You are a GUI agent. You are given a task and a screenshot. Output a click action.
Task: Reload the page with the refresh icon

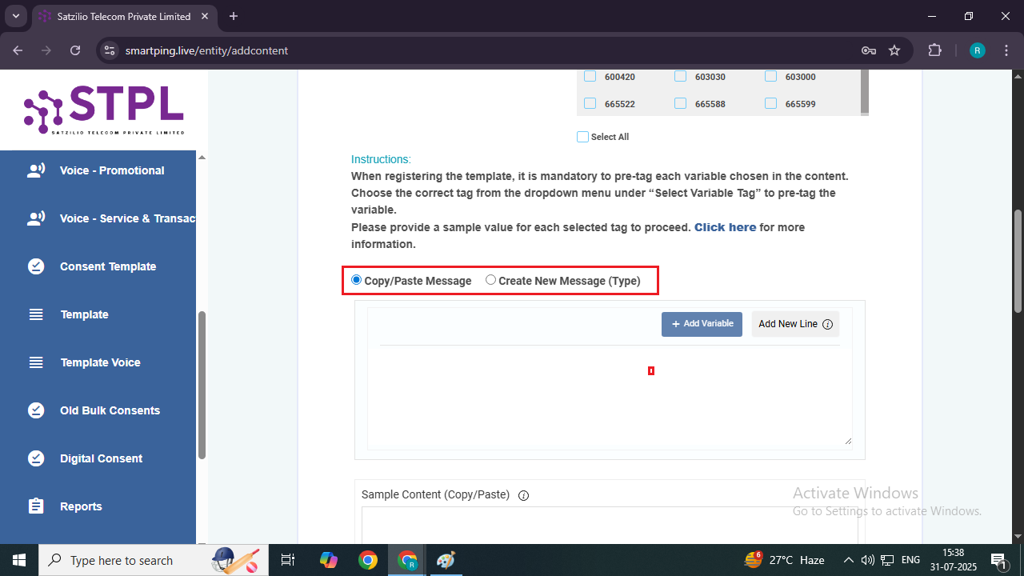(x=75, y=50)
